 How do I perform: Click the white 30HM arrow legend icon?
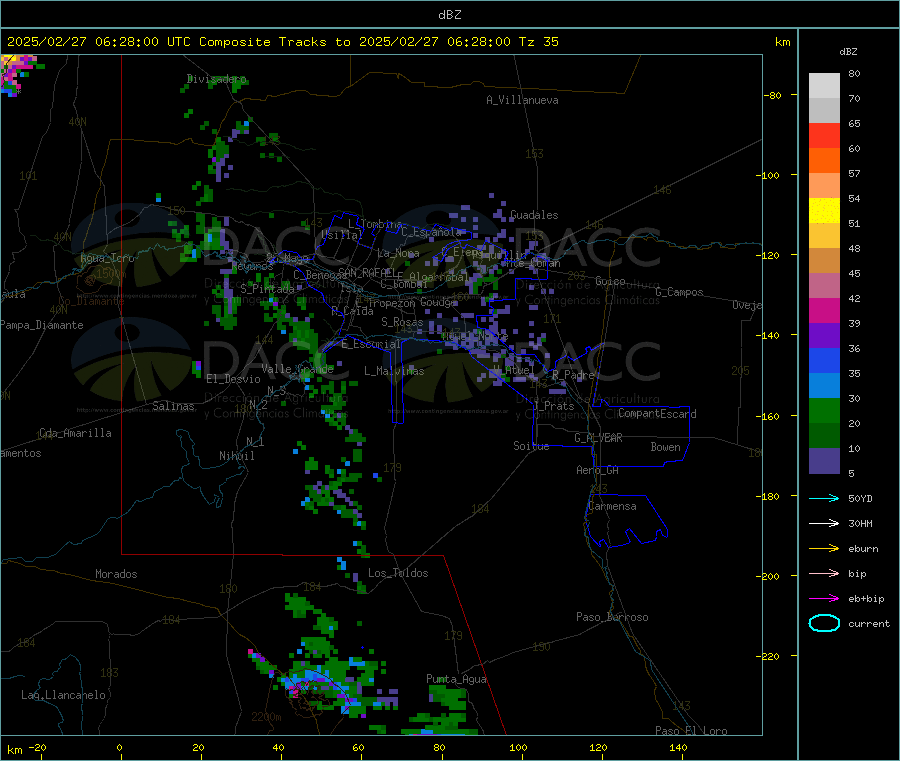[x=824, y=523]
